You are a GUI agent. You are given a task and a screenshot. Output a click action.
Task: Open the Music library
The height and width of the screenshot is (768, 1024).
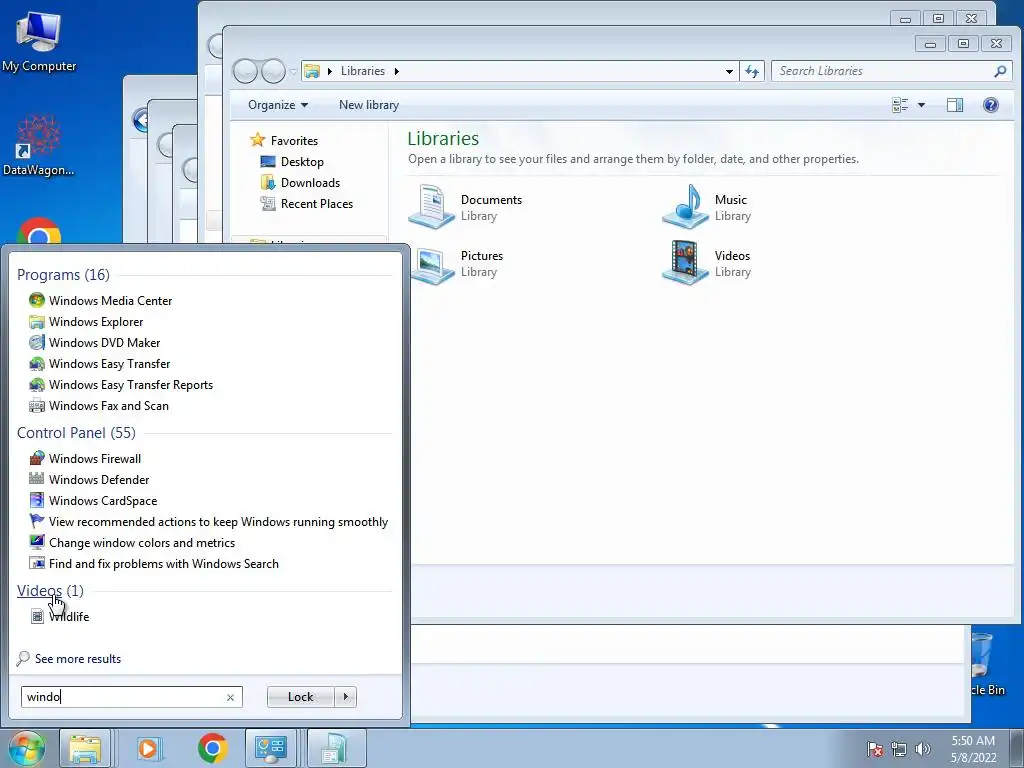click(707, 207)
